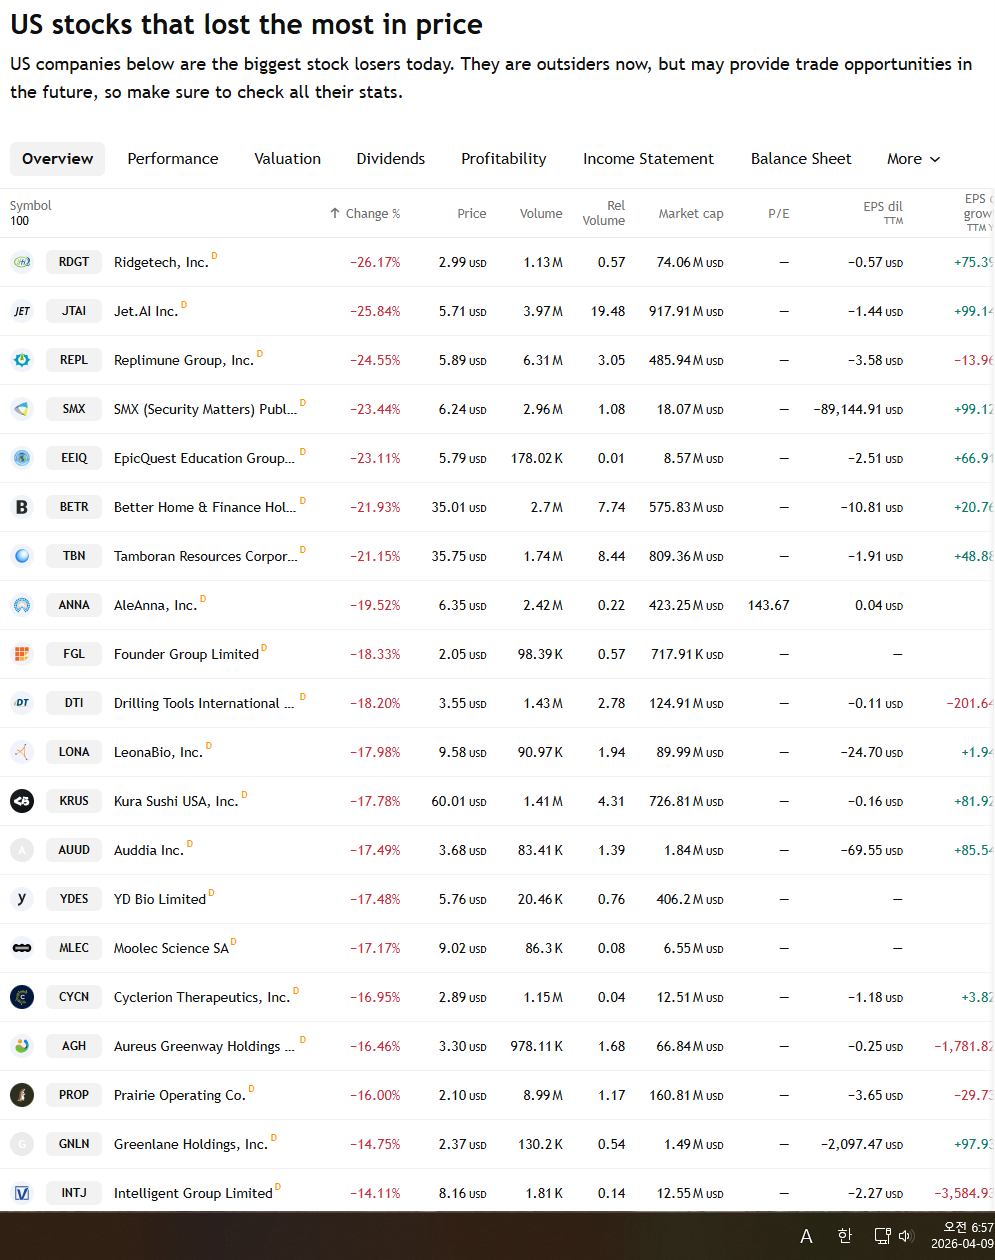Click MLEC market cap 6.55 M USD
Viewport: 995px width, 1260px height.
(693, 948)
